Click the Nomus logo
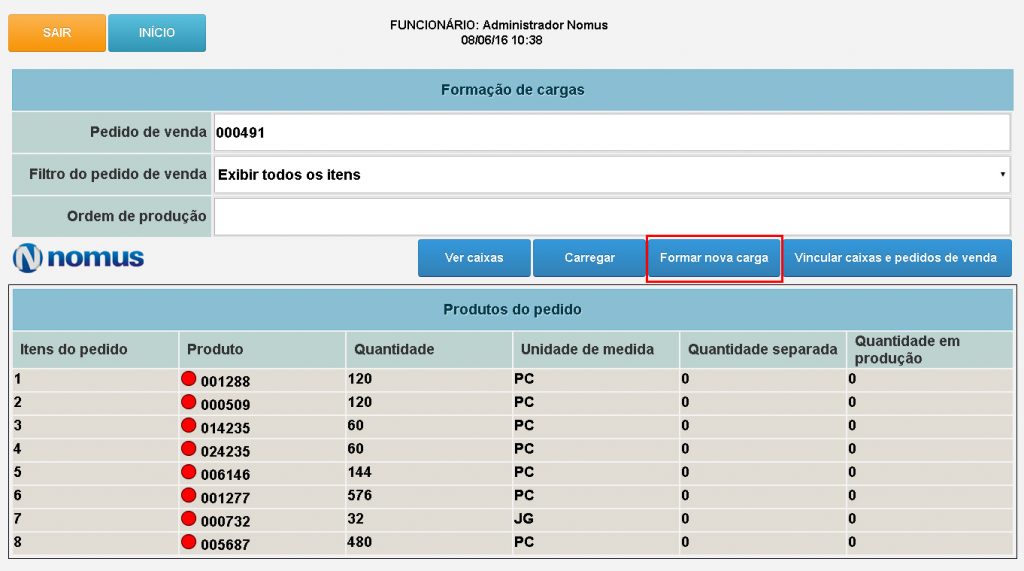The image size is (1024, 571). coord(79,258)
